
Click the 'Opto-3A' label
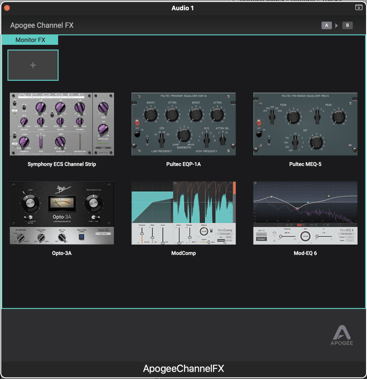tap(62, 253)
